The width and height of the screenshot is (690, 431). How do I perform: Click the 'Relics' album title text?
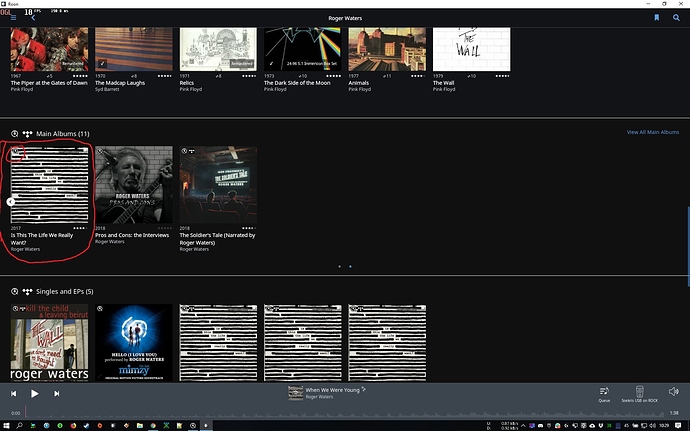click(187, 83)
